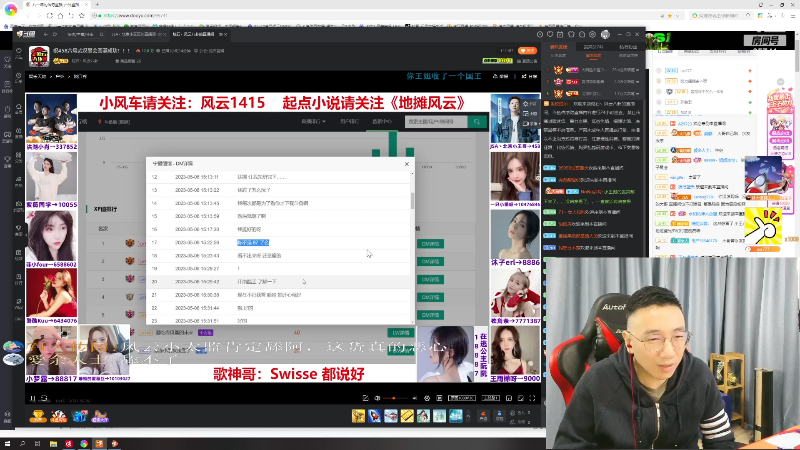The image size is (800, 450).
Task: Go back using Douyu client back arrow
Action: tap(45, 34)
